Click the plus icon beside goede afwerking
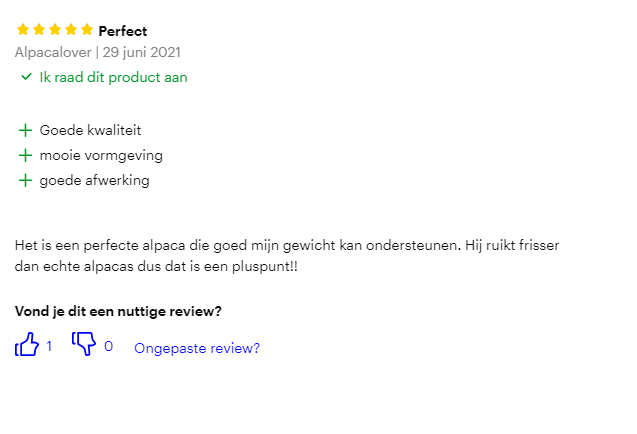The image size is (637, 434). tap(25, 181)
